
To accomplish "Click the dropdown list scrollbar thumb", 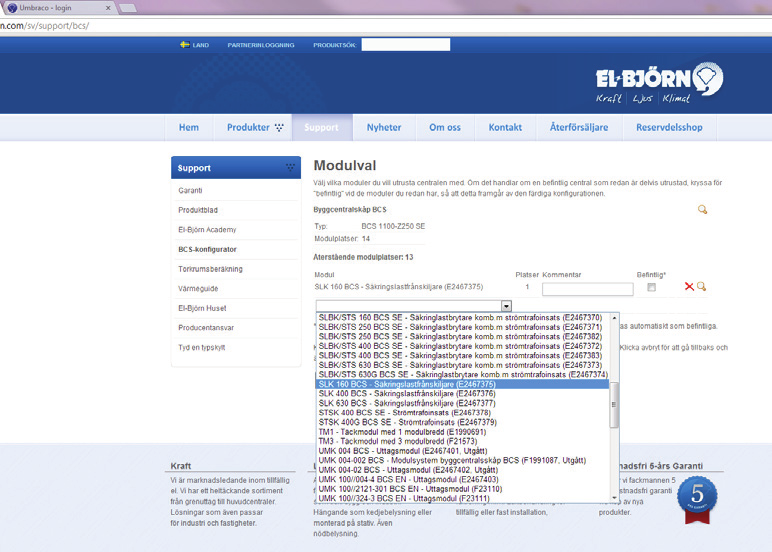I will pyautogui.click(x=614, y=404).
